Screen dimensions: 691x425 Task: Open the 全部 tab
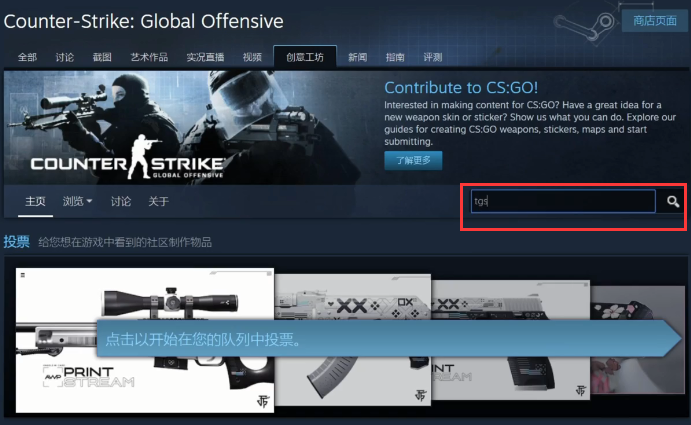27,57
